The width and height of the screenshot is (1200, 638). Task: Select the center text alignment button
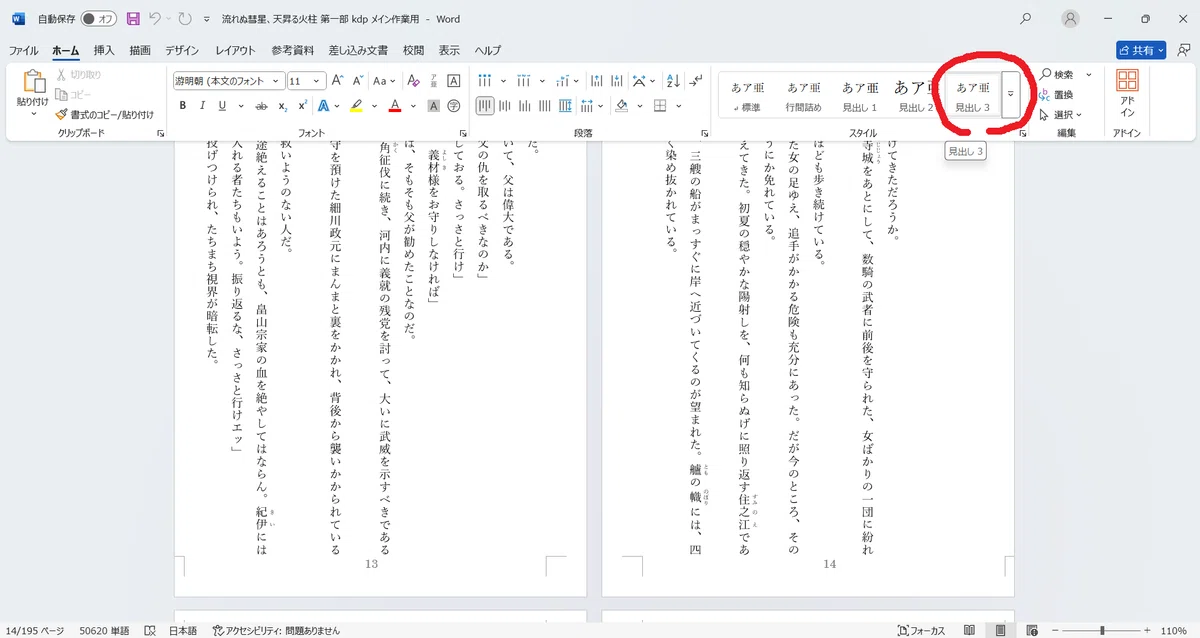click(x=504, y=105)
